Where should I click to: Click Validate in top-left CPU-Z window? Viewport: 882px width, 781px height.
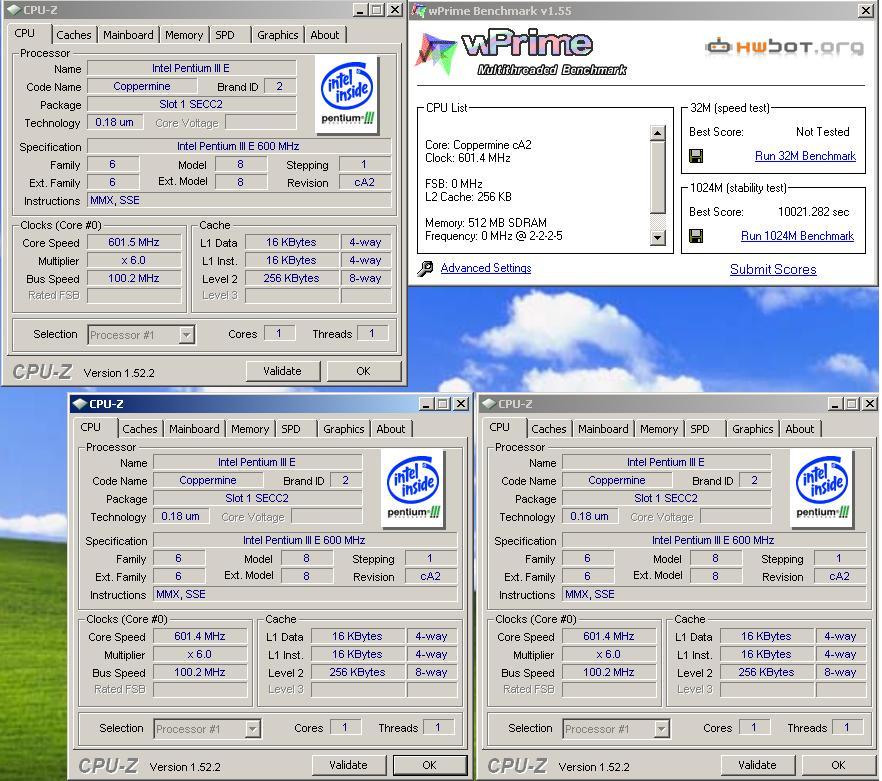coord(282,371)
